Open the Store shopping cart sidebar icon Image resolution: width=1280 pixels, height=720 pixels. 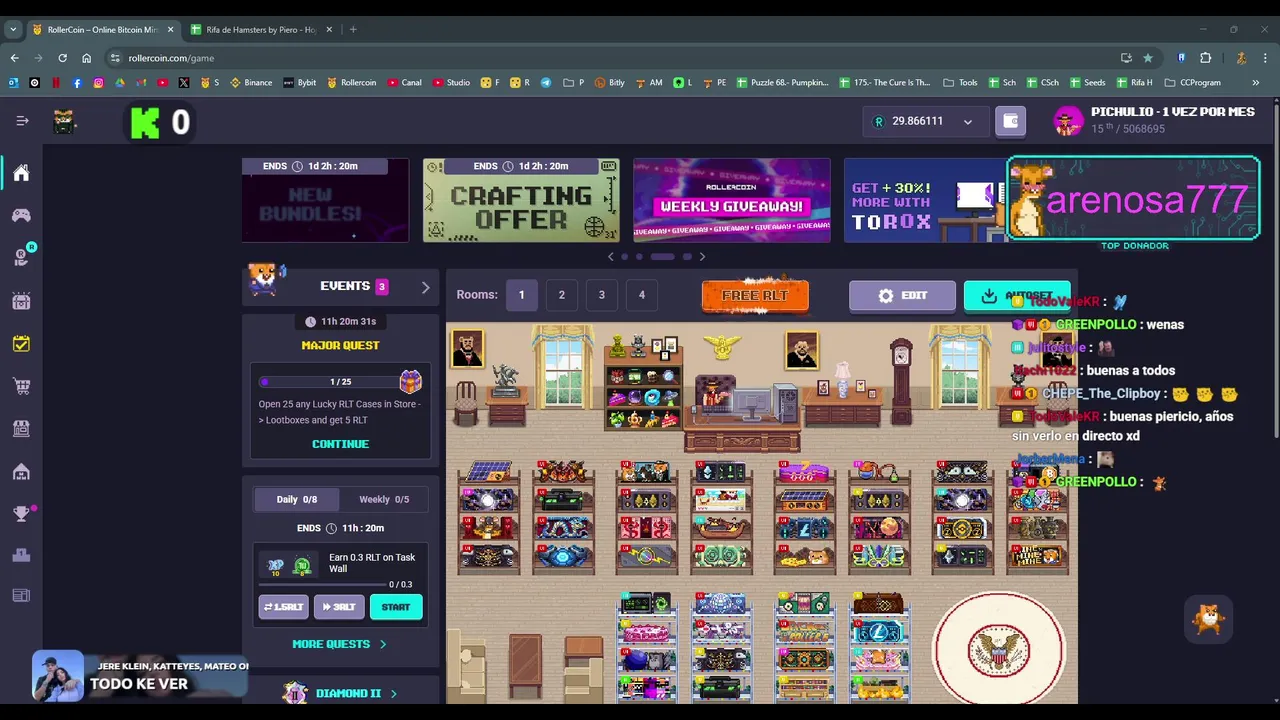pyautogui.click(x=21, y=386)
